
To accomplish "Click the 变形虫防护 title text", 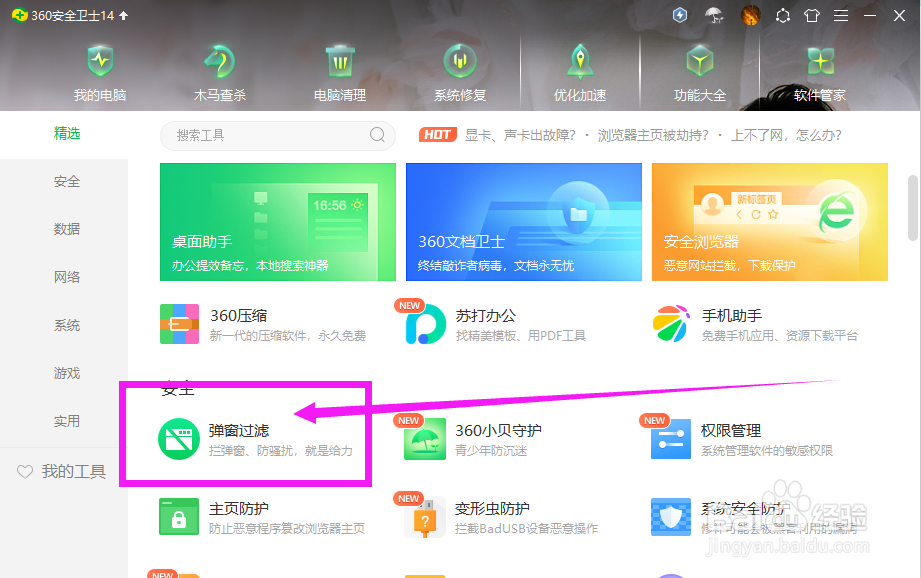I will (492, 509).
